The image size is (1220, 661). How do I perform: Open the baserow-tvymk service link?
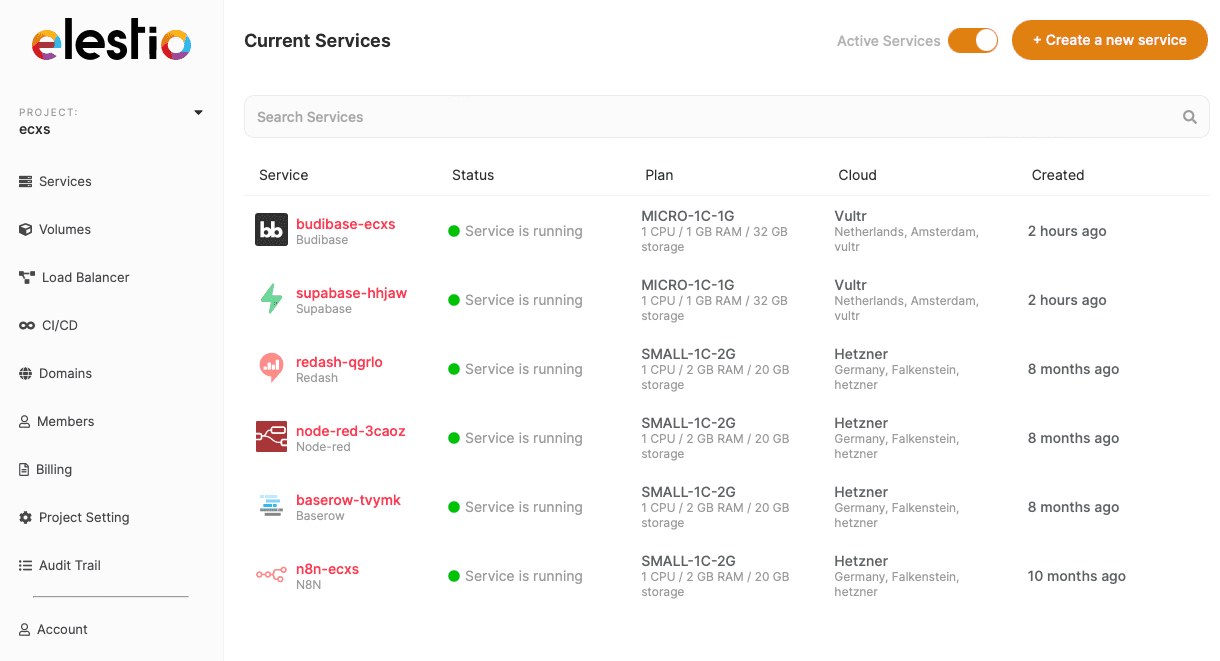coord(348,500)
